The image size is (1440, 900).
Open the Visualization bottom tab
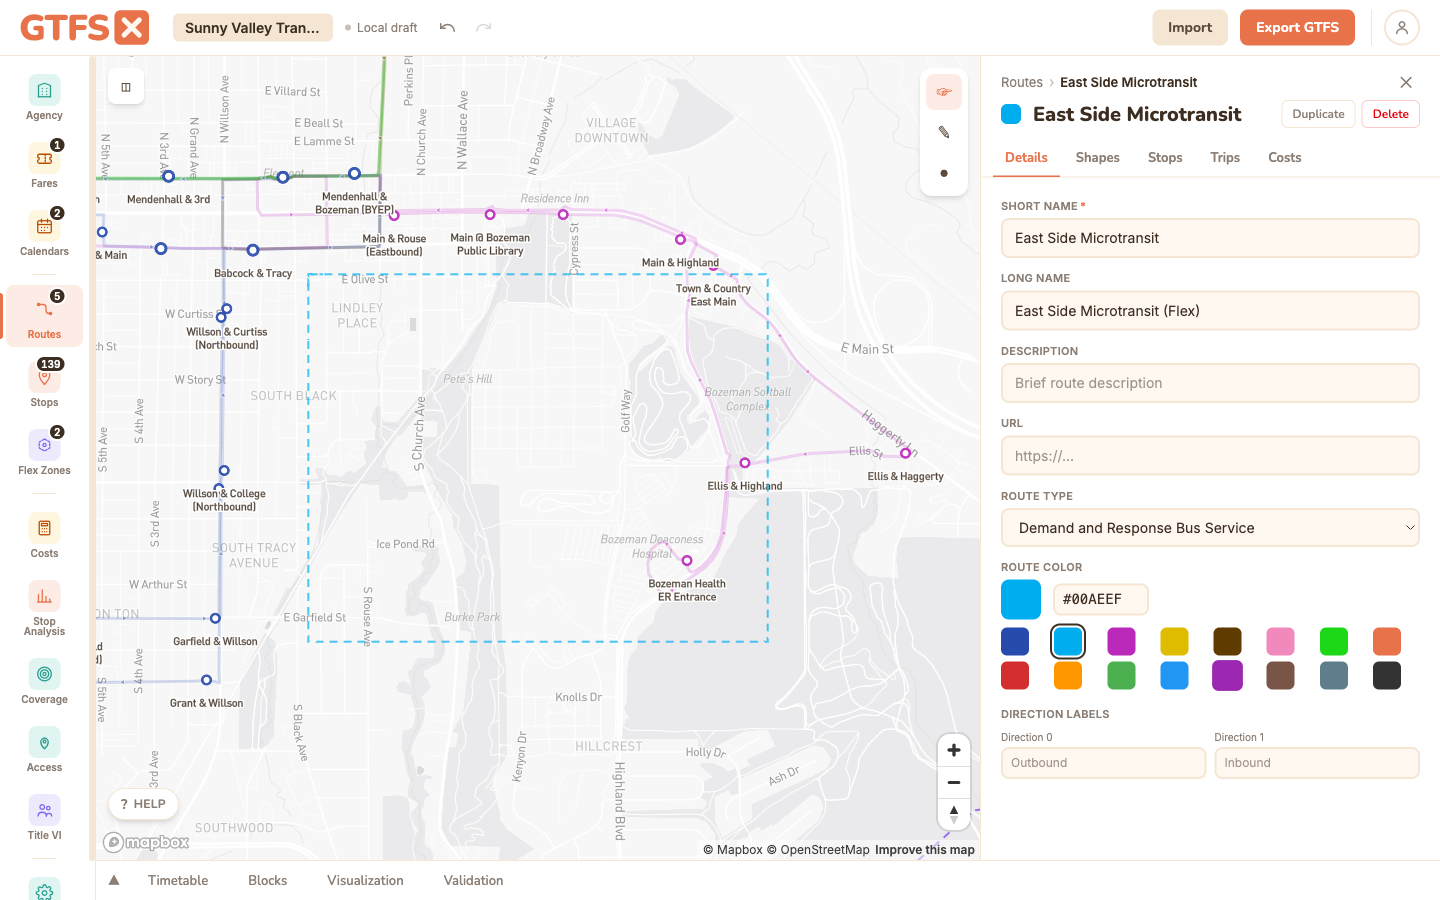coord(365,880)
